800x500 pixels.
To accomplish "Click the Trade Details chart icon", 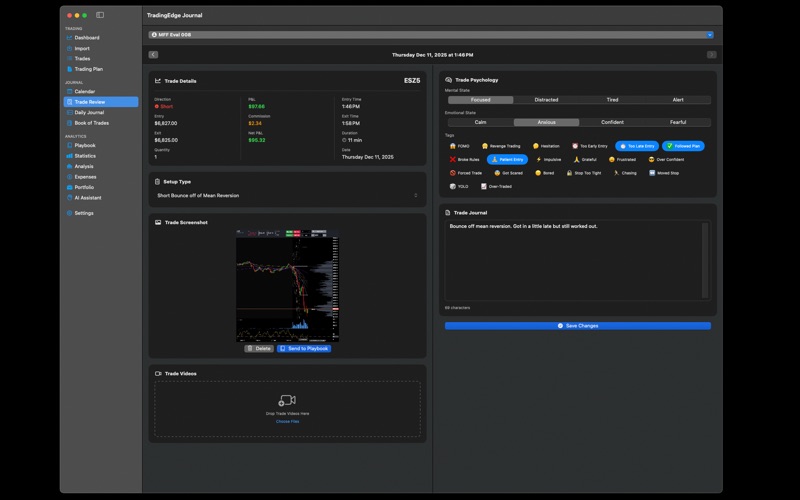I will (x=158, y=81).
